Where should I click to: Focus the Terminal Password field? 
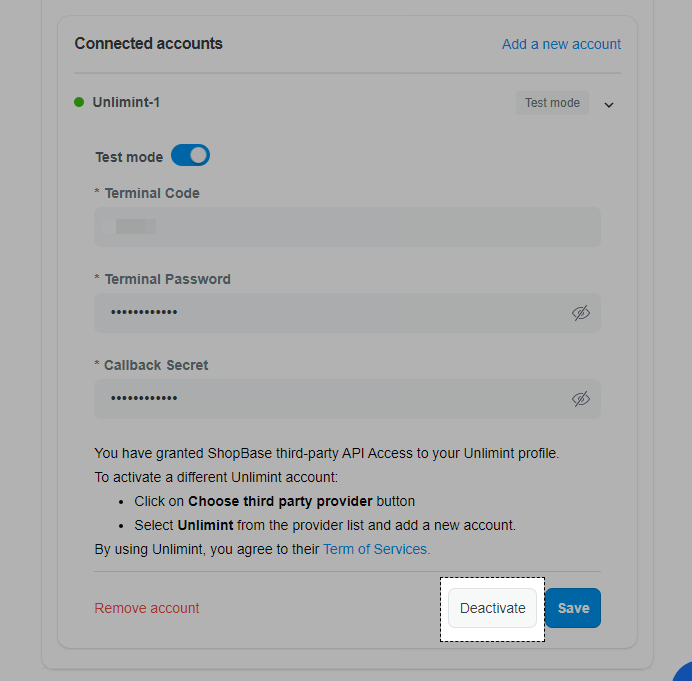[x=347, y=313]
